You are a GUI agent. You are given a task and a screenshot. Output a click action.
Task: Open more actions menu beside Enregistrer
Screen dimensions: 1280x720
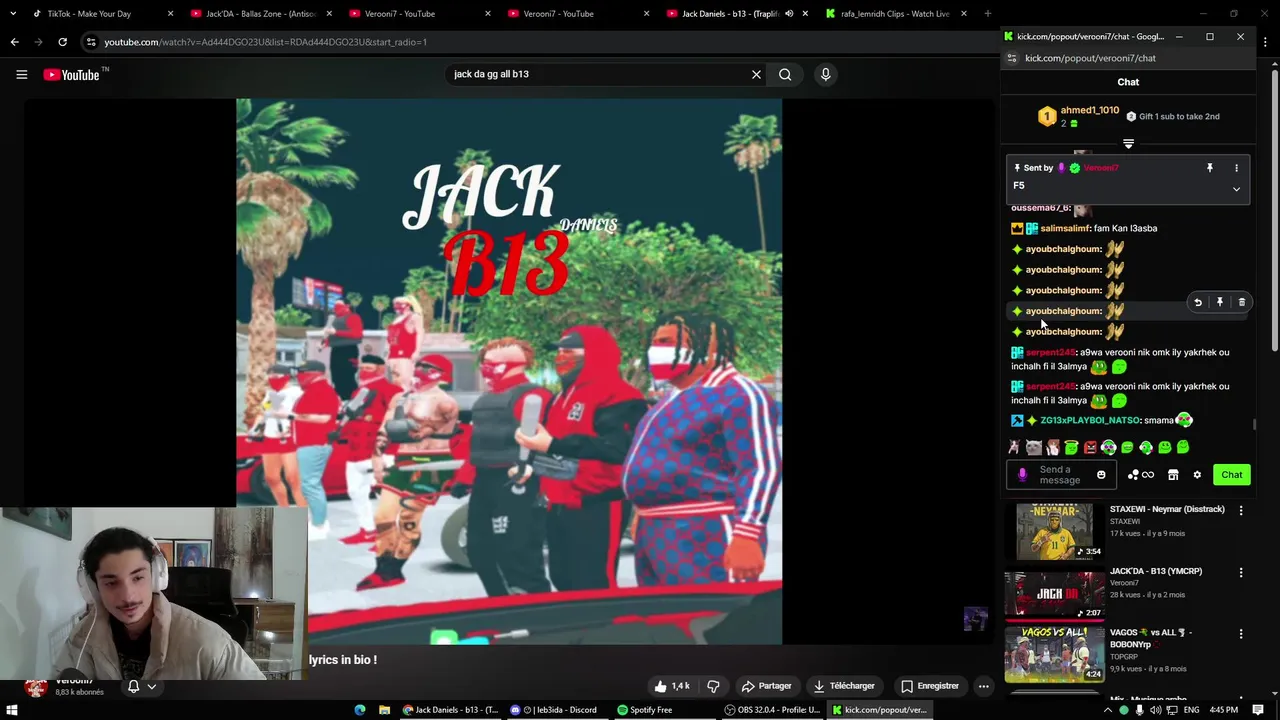pyautogui.click(x=983, y=686)
